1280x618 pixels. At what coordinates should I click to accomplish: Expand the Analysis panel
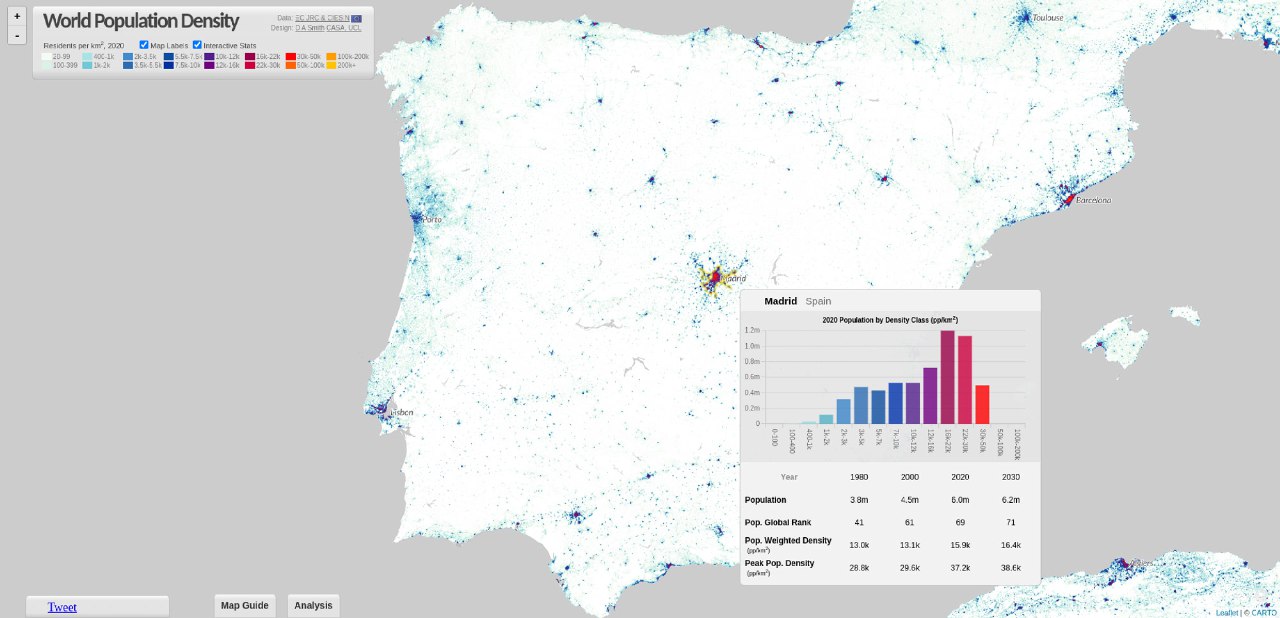tap(313, 605)
